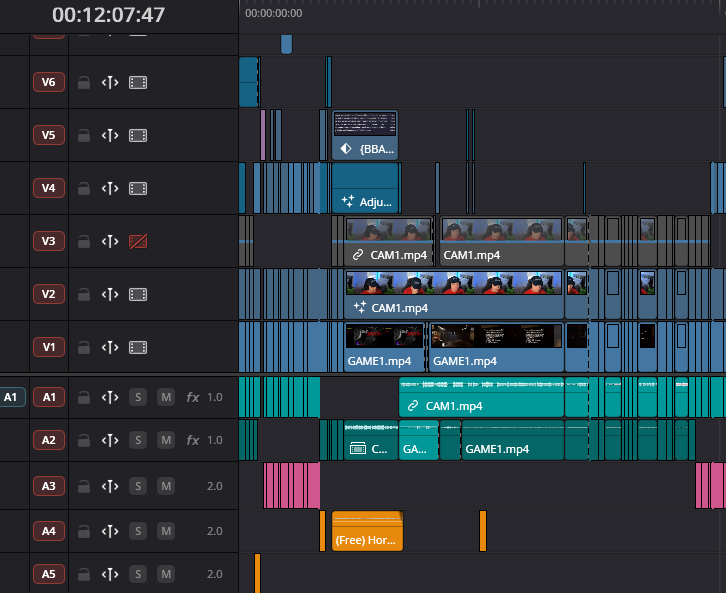Disable the V2 video track
726x593 pixels.
point(138,294)
